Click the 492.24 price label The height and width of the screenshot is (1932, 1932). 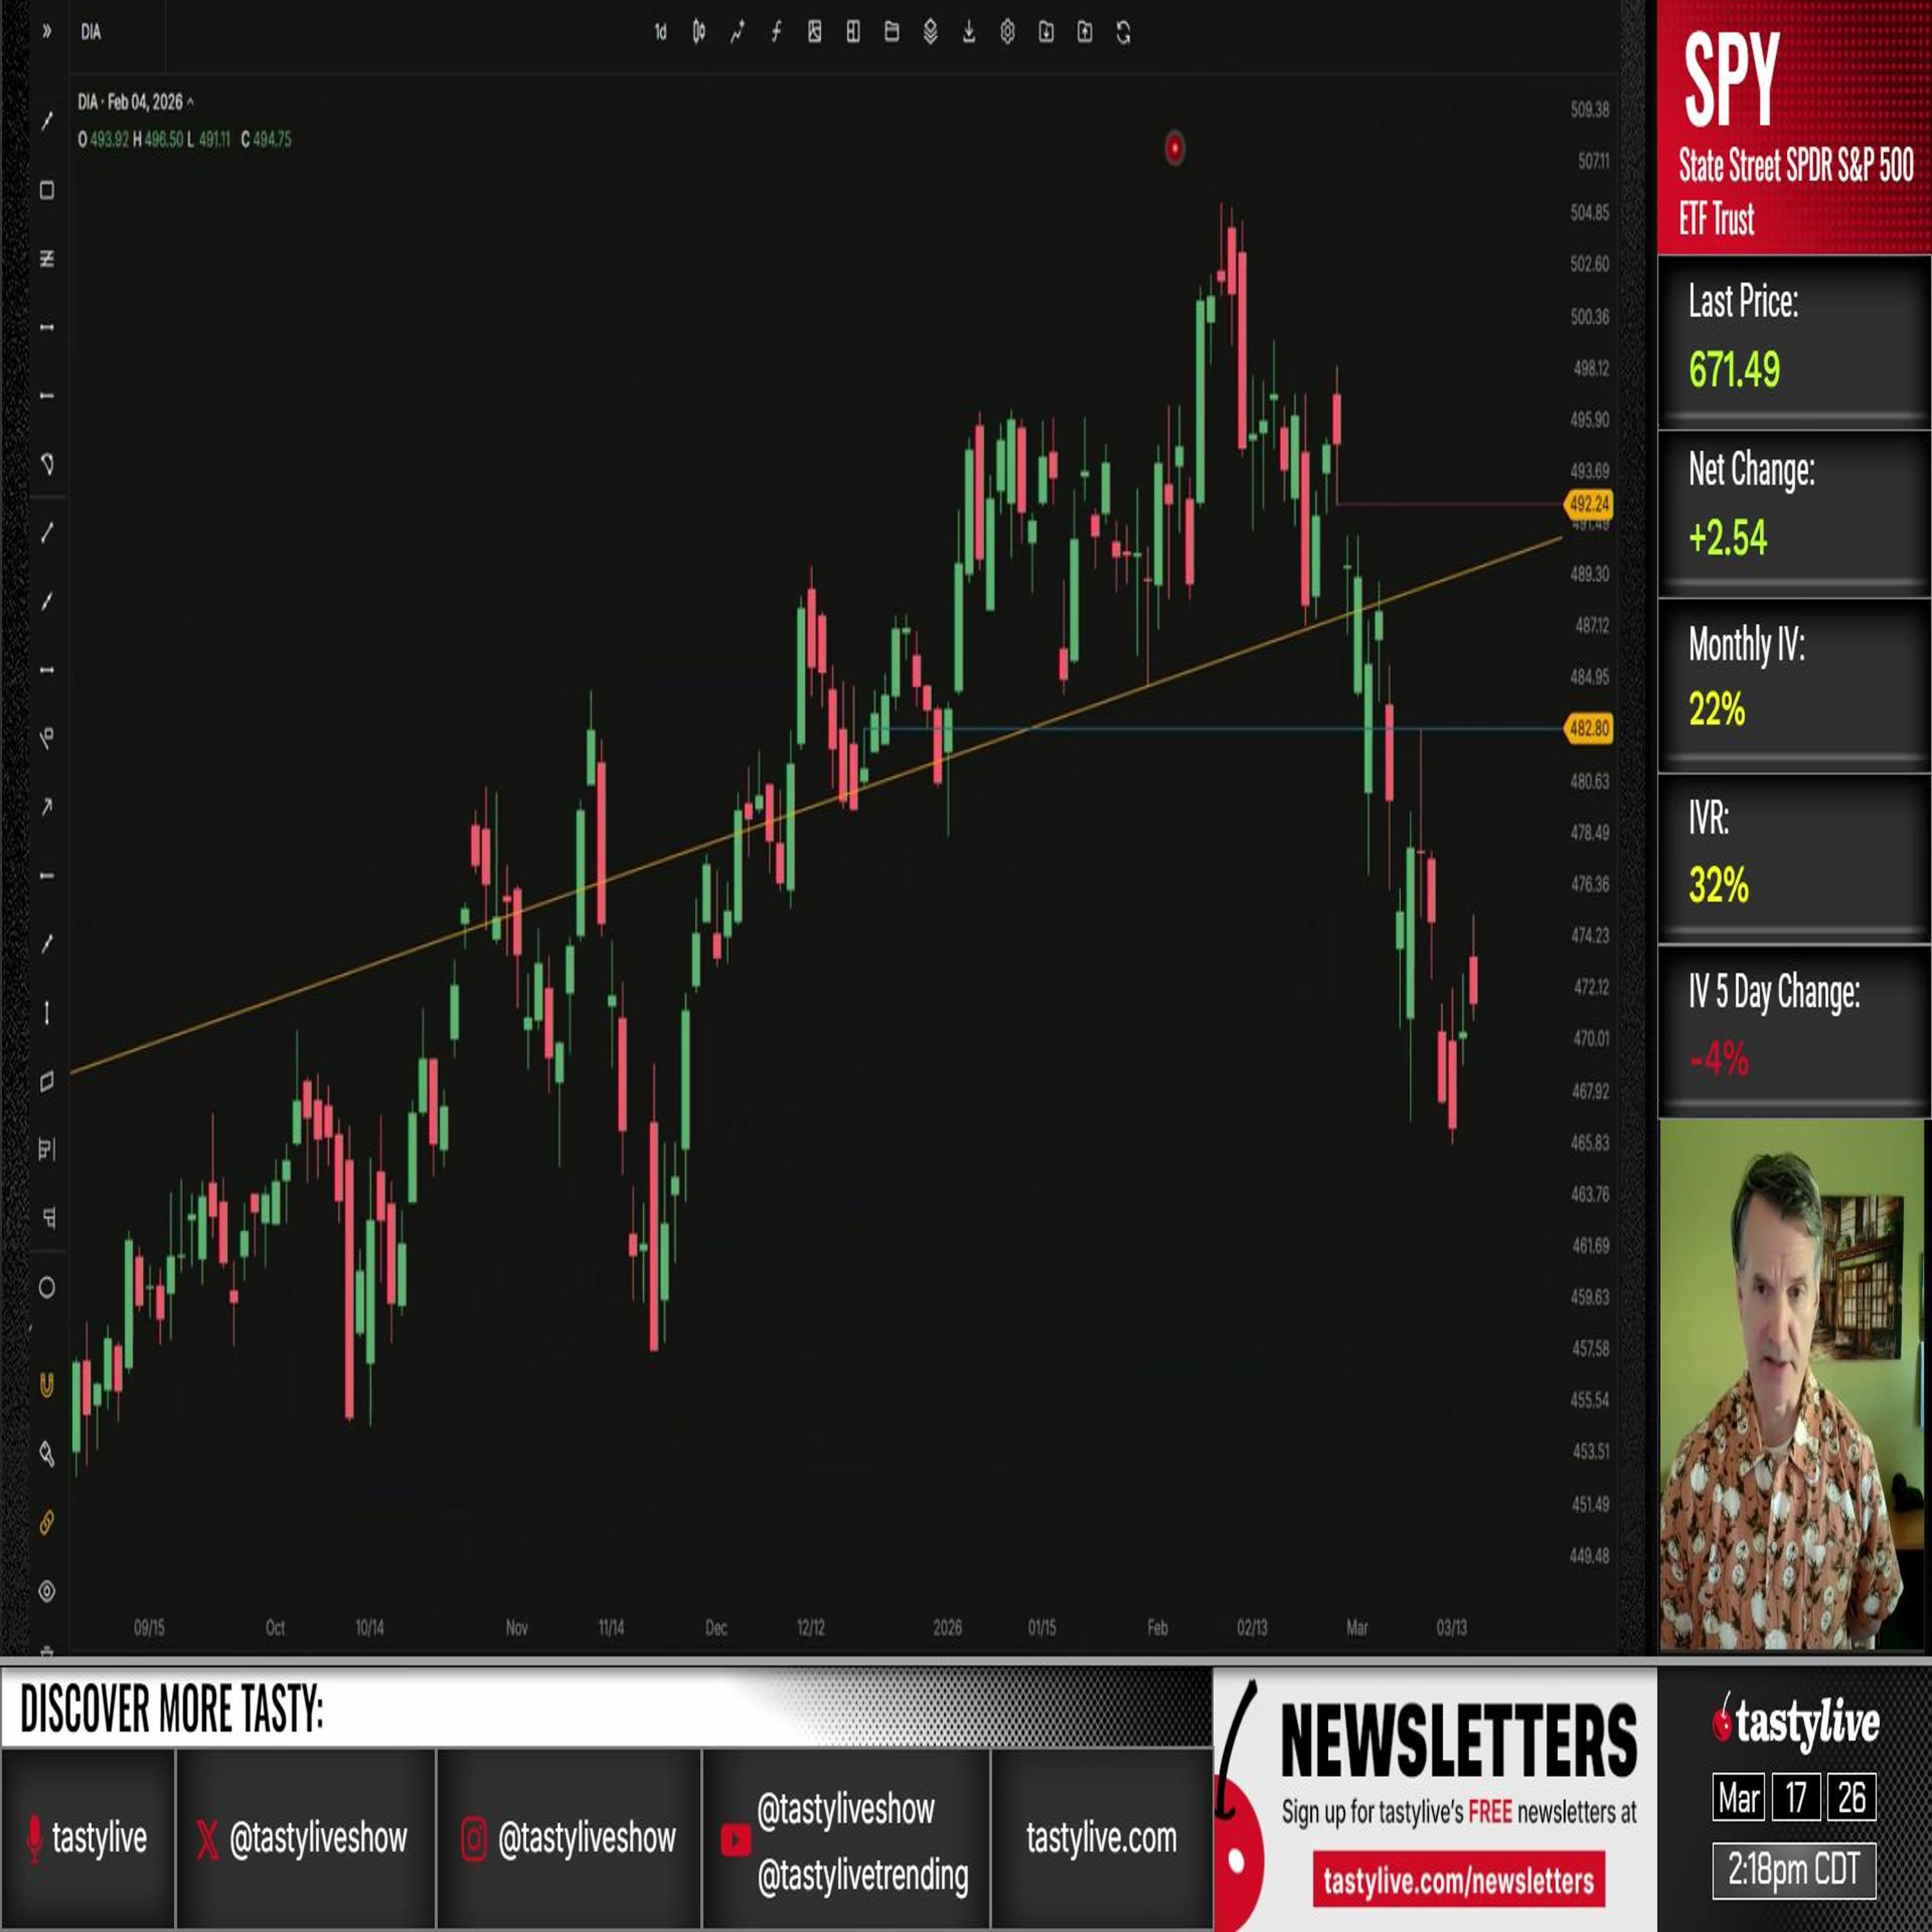[x=1588, y=504]
